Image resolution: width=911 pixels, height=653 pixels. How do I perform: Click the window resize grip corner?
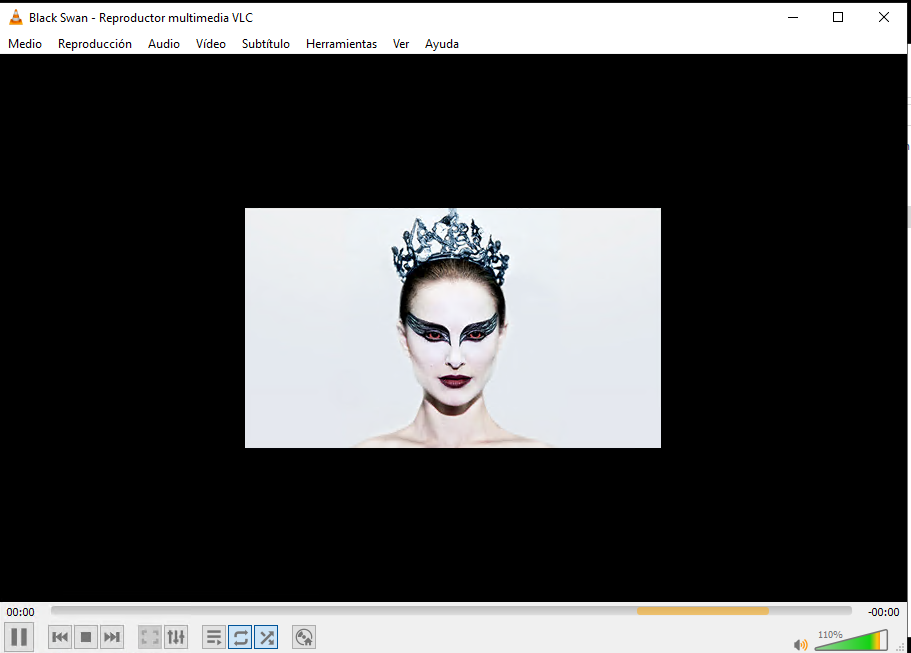[901, 647]
